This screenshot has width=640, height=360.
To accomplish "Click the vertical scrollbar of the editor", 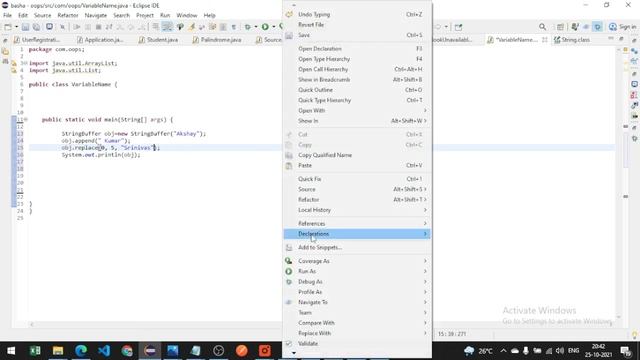I will [618, 182].
